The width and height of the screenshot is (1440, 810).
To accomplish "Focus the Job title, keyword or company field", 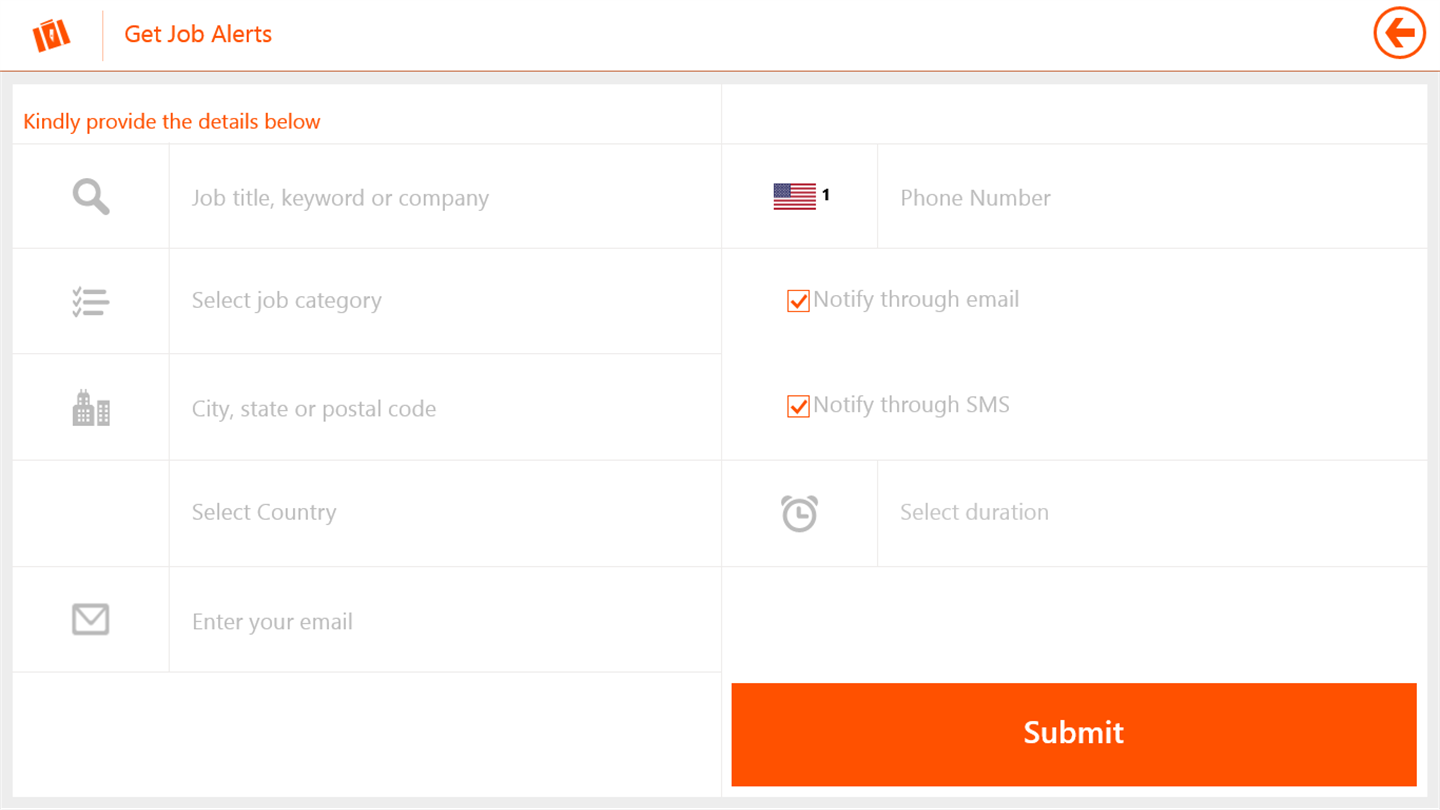I will pyautogui.click(x=444, y=198).
